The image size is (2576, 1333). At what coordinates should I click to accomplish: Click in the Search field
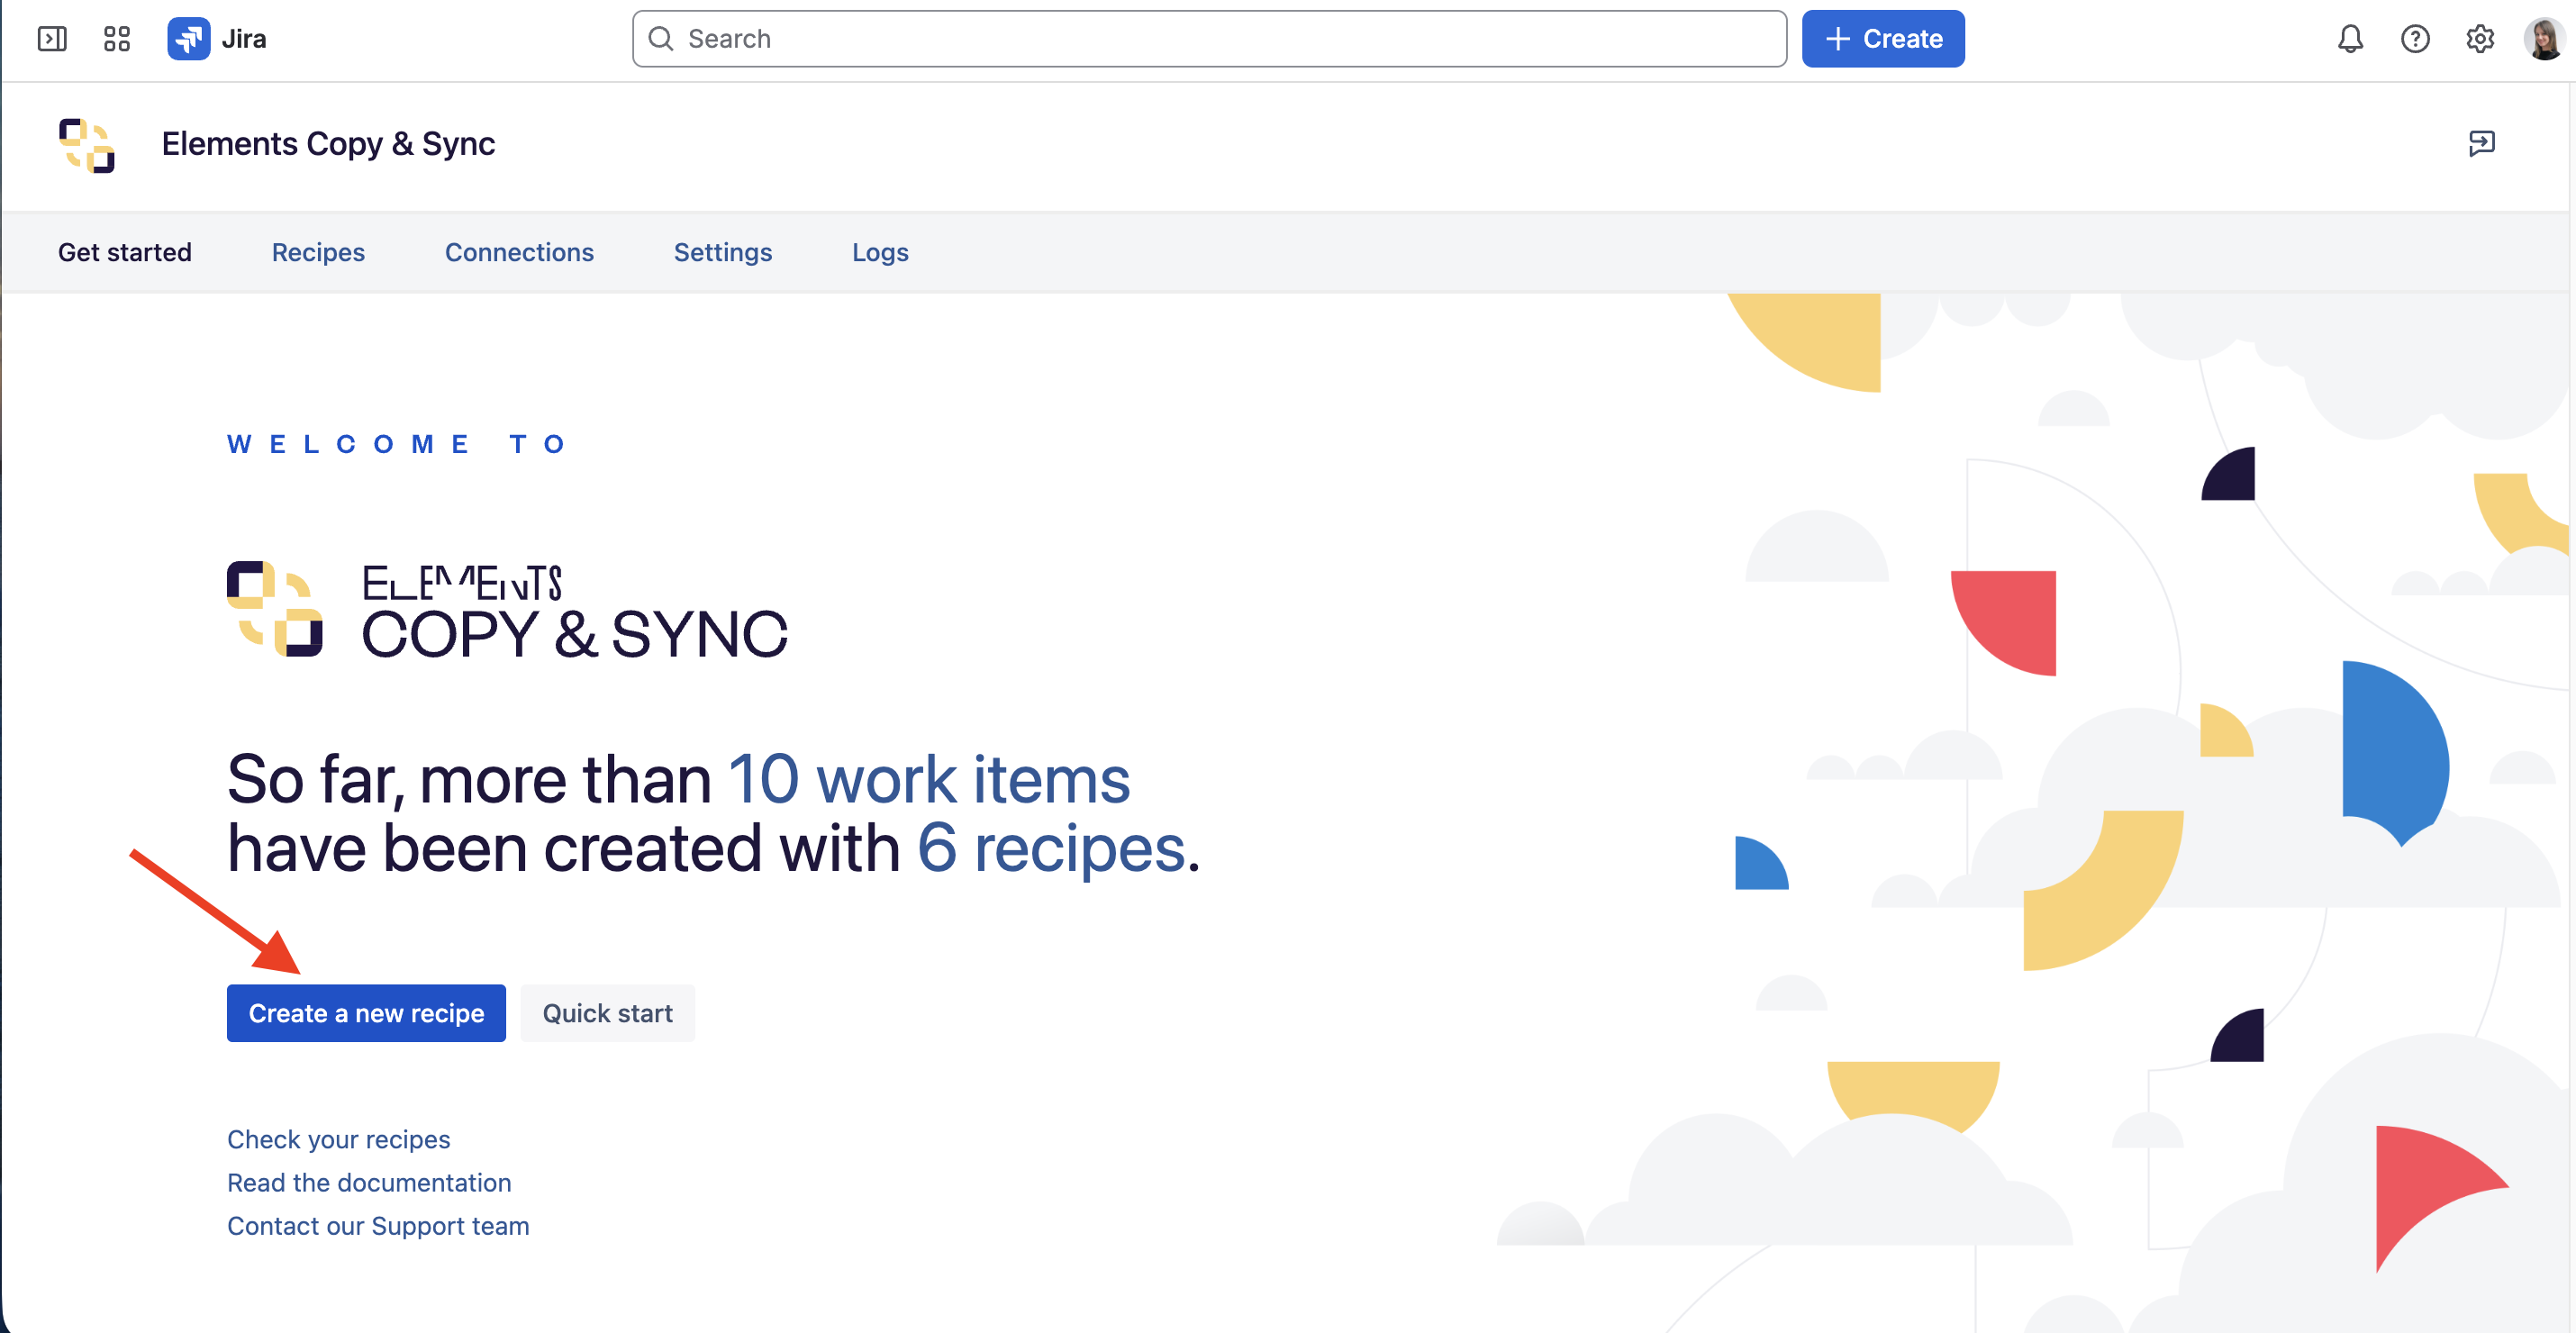[1209, 39]
